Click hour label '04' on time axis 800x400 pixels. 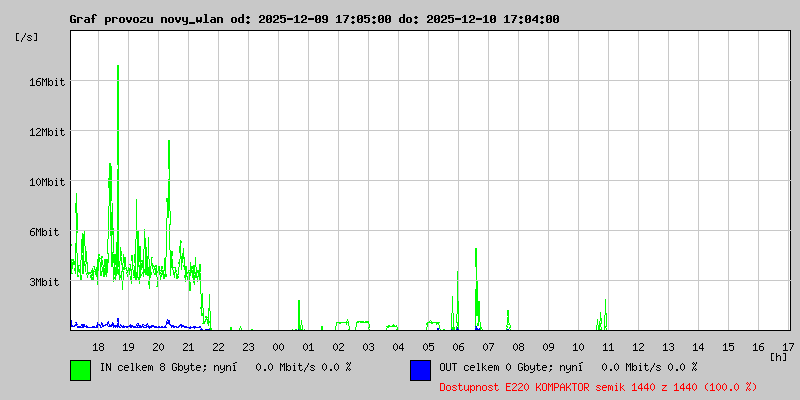click(x=398, y=347)
